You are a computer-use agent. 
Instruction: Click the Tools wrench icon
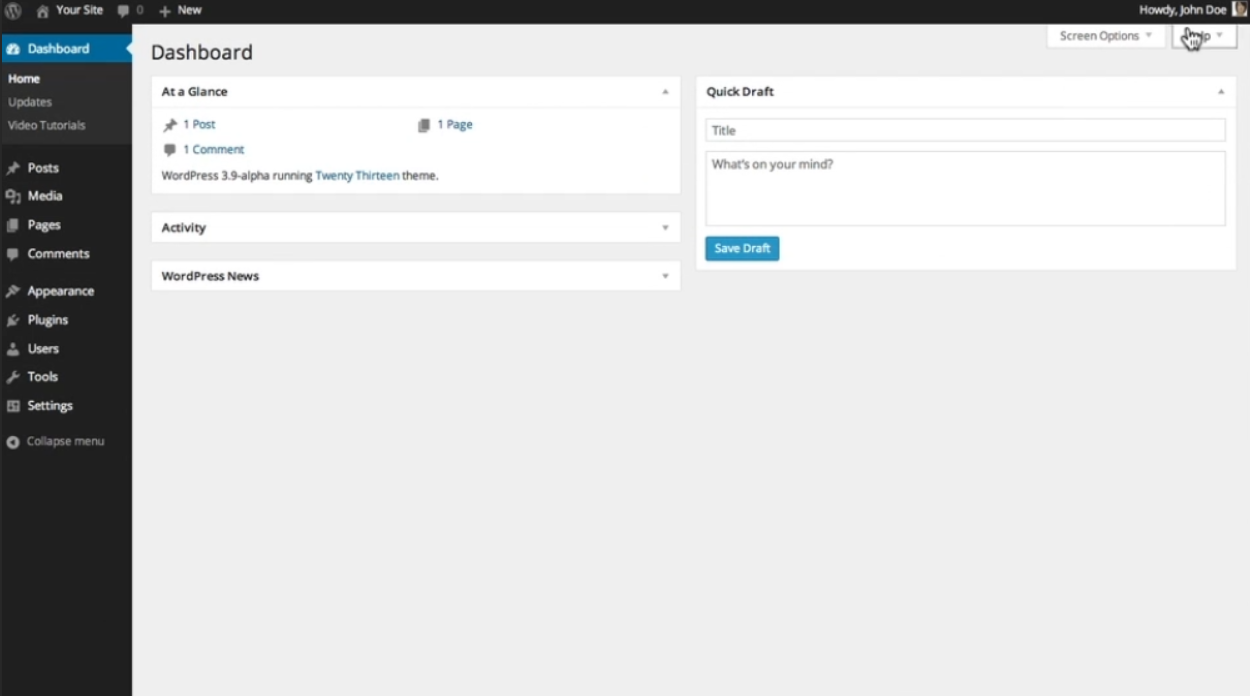pos(13,377)
